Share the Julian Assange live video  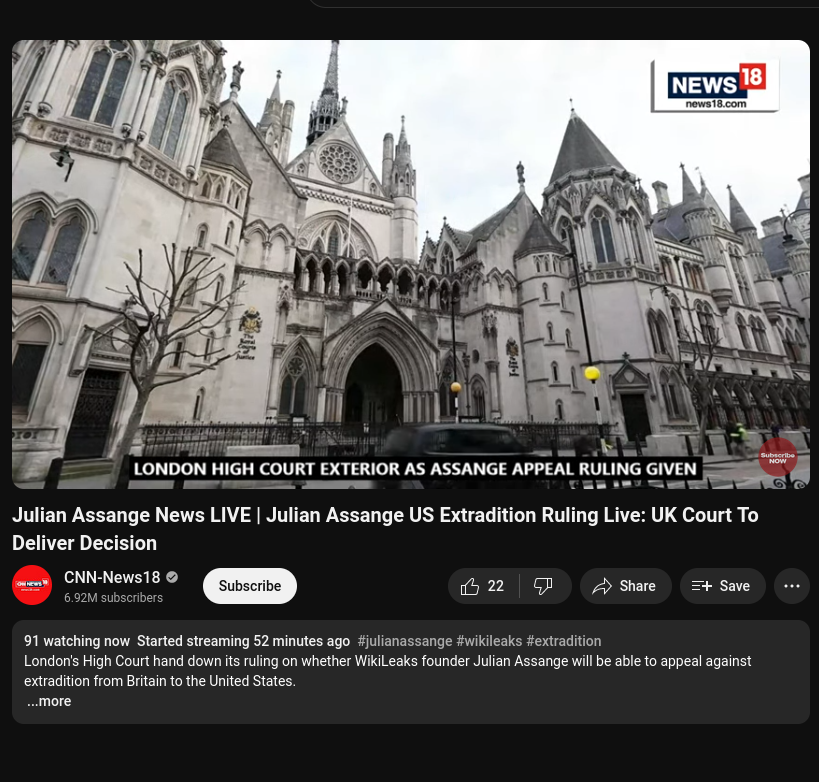(x=625, y=586)
